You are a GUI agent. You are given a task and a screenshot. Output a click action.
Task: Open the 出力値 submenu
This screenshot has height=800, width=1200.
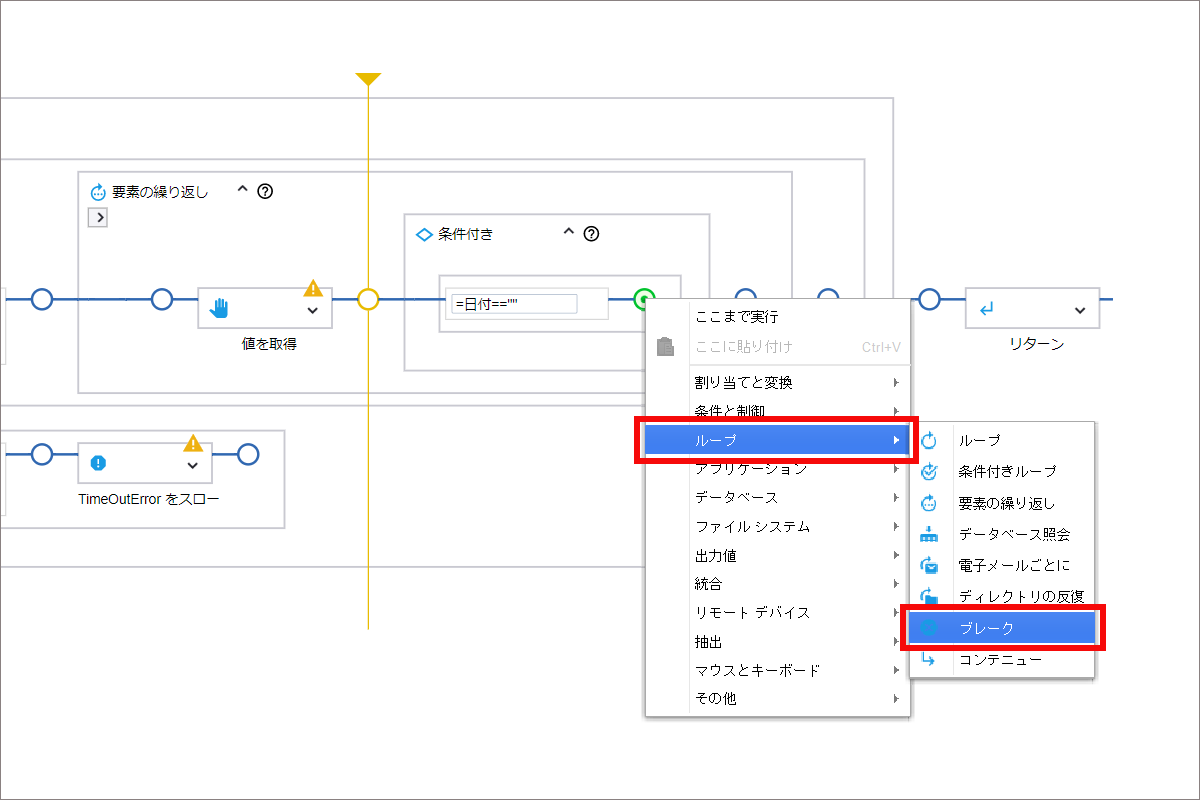point(778,555)
